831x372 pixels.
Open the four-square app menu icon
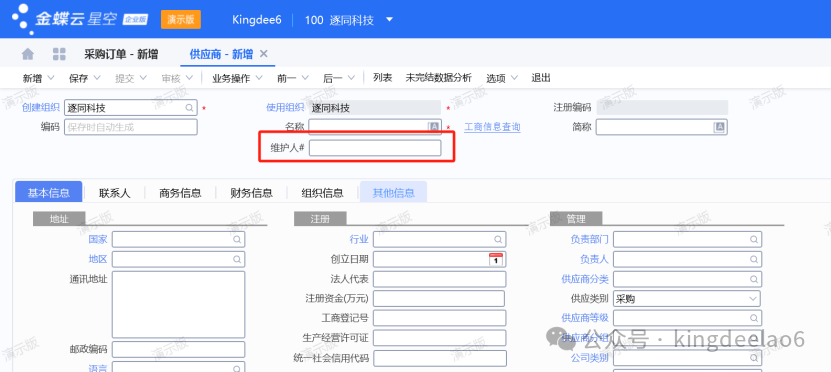[59, 54]
